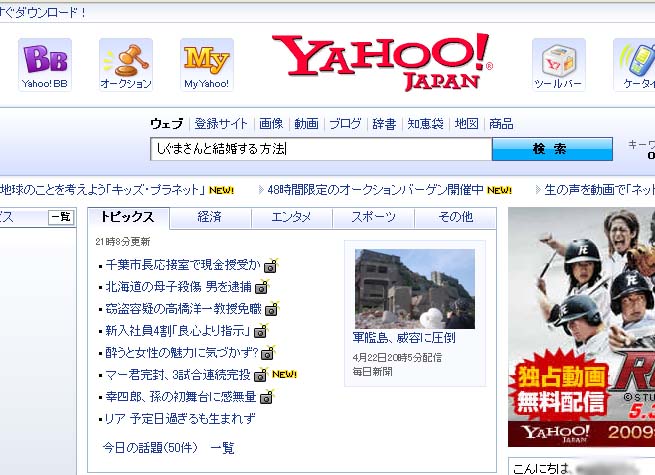Click camera icon beside 酔うと女性の魅力に気づかず?
The height and width of the screenshot is (475, 655).
click(267, 353)
